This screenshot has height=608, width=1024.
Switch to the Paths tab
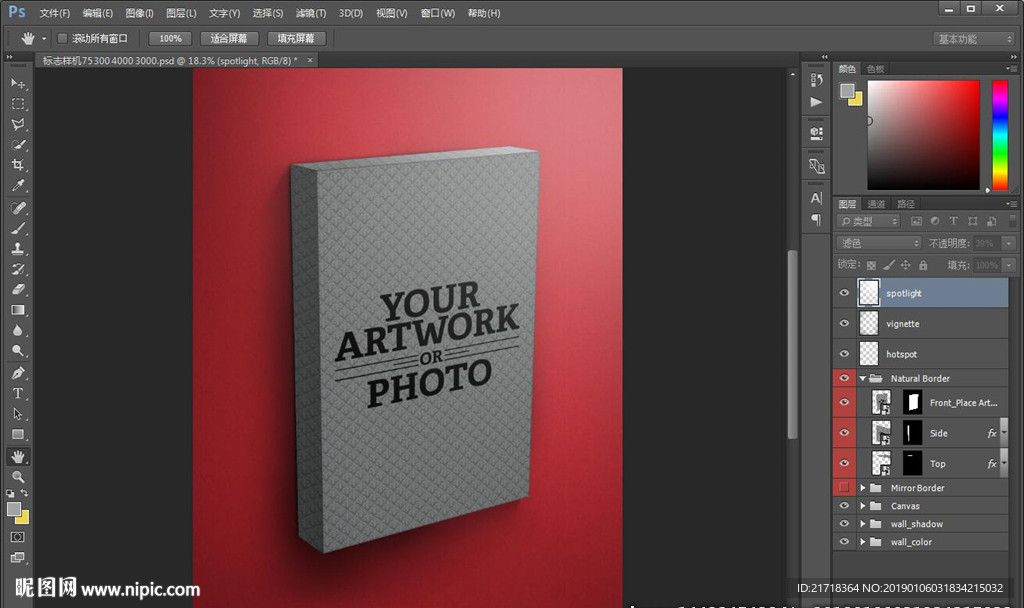[906, 204]
